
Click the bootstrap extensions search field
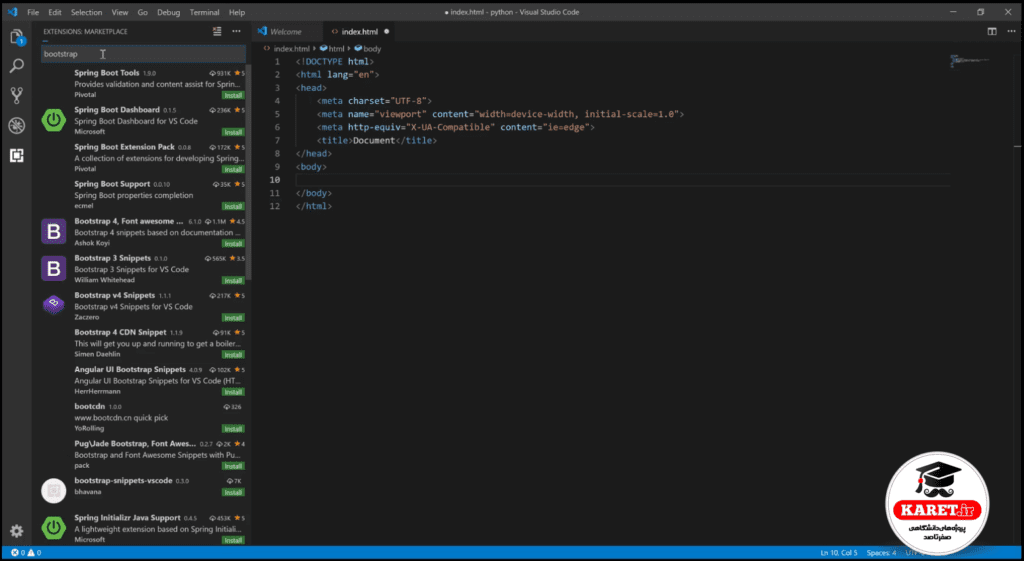click(144, 54)
